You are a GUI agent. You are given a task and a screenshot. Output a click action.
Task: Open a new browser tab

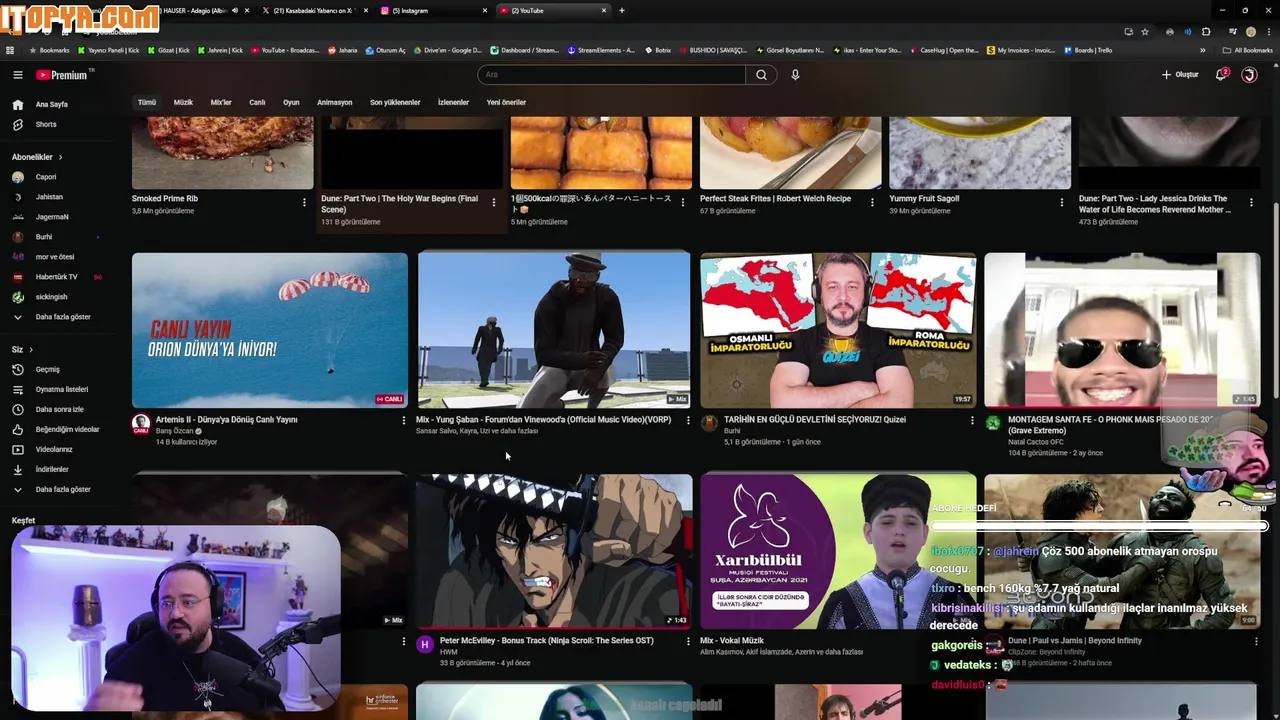622,10
